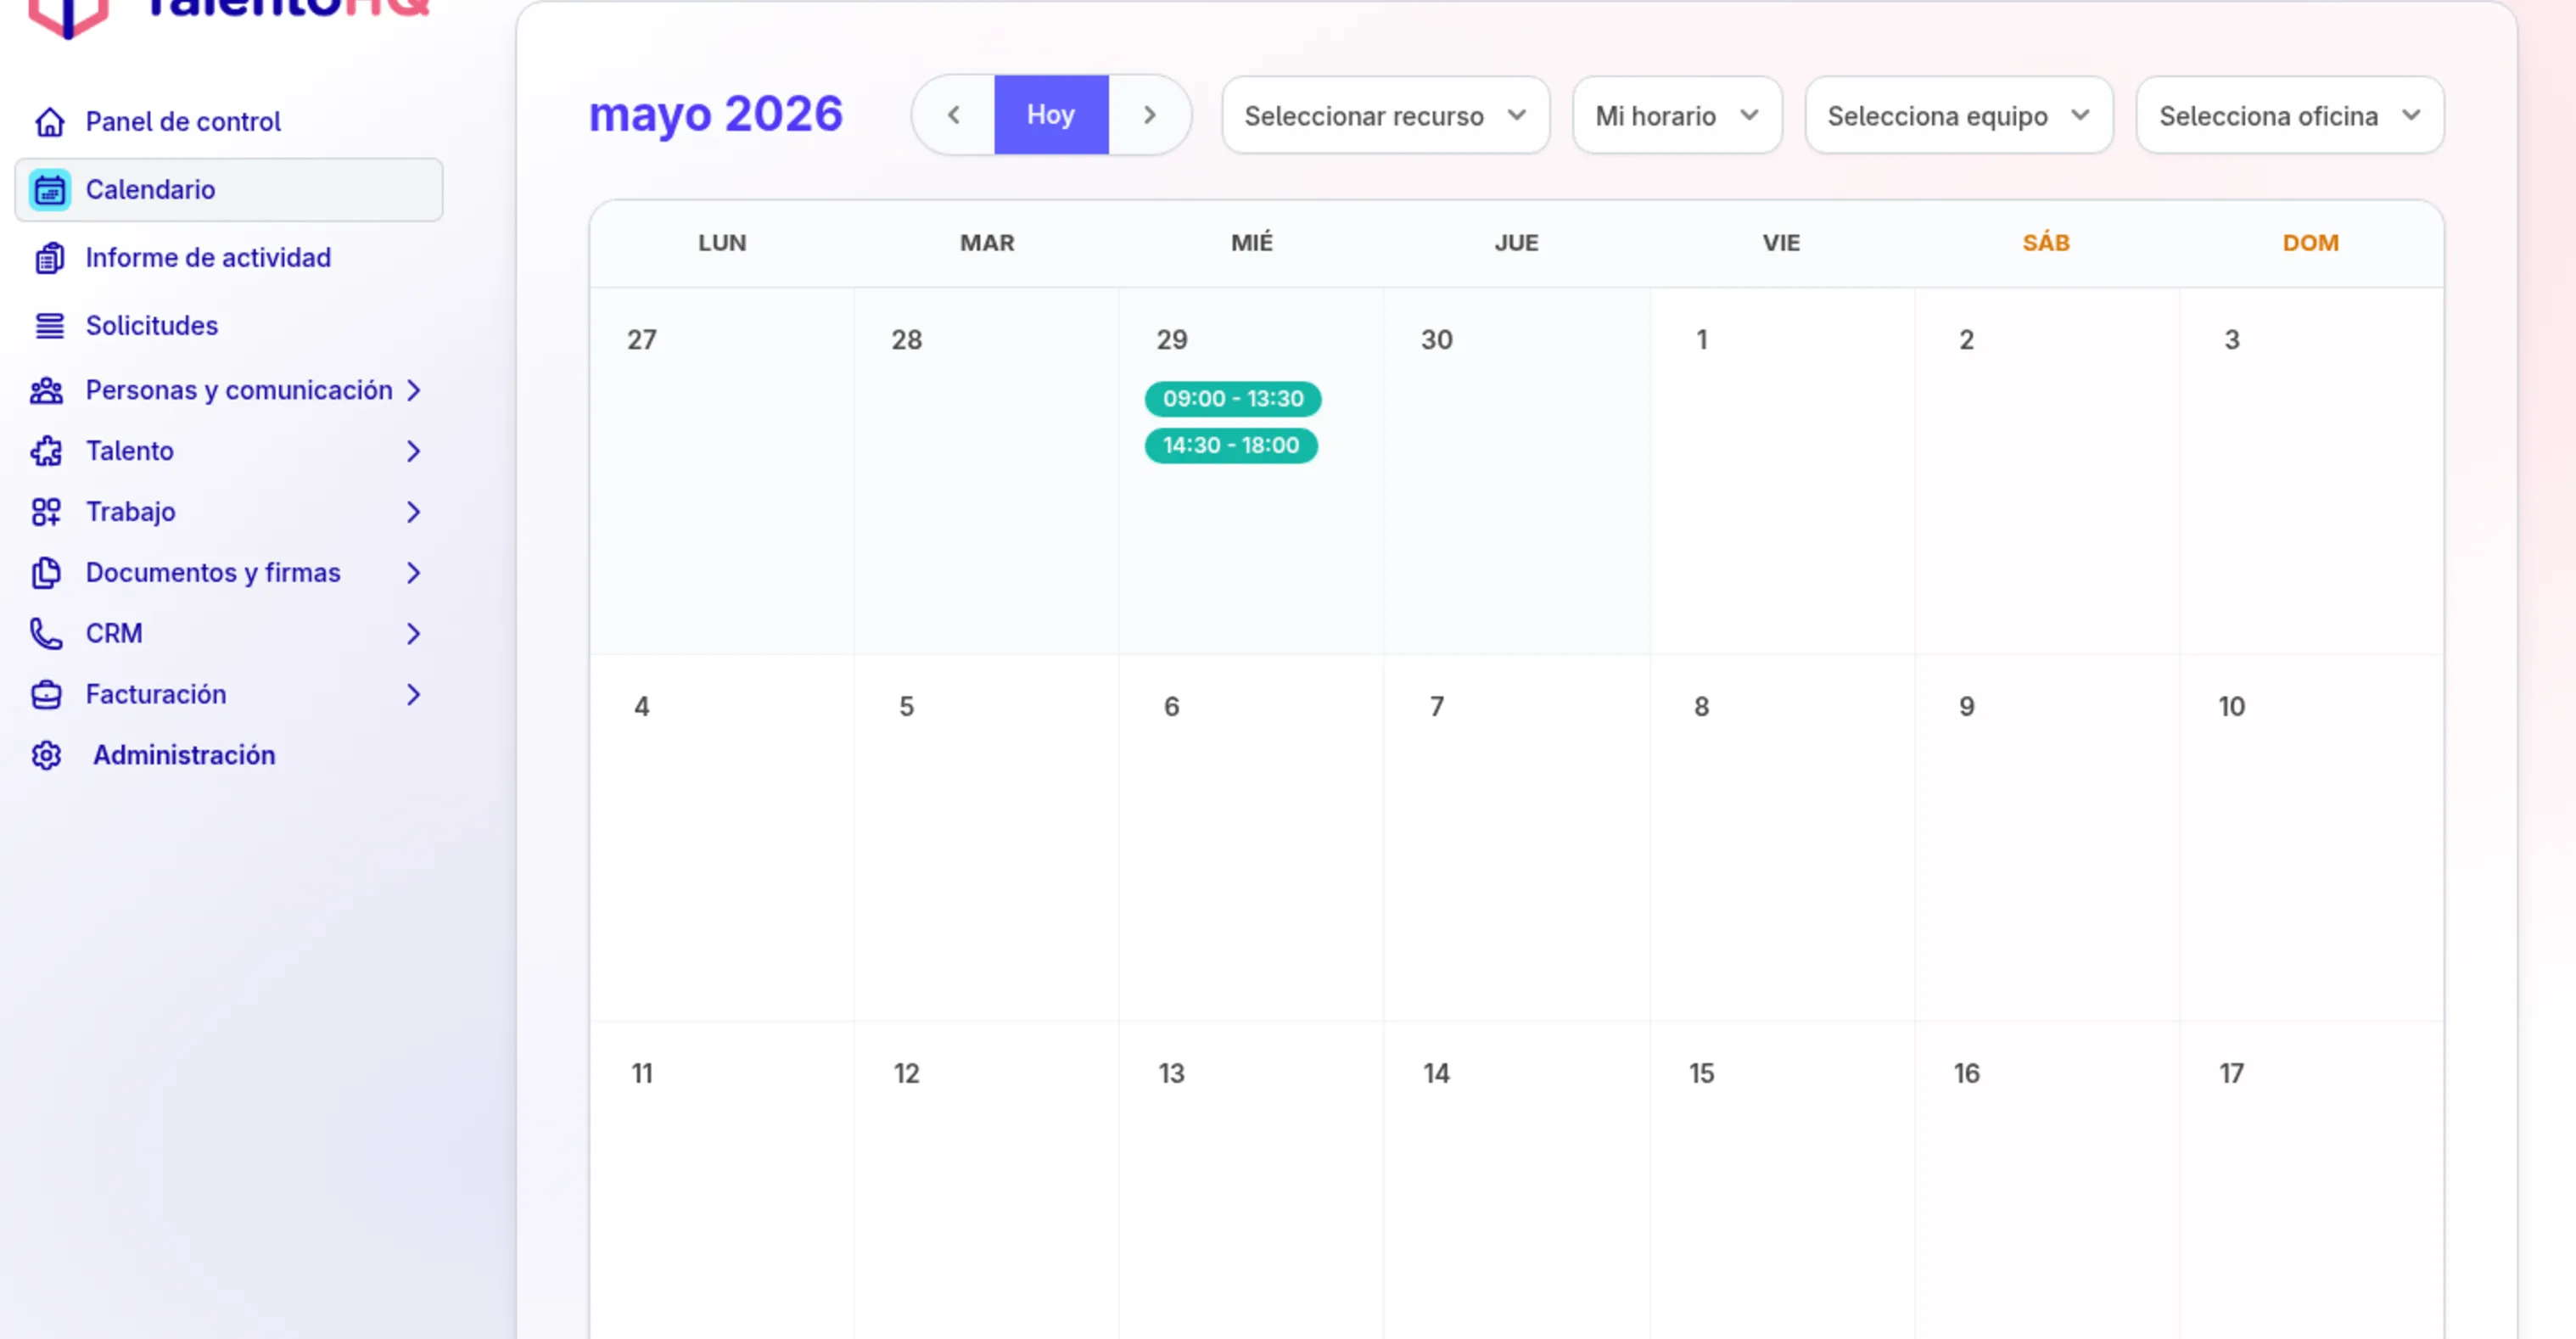Image resolution: width=2576 pixels, height=1339 pixels.
Task: Select day 4 in calendar
Action: (642, 707)
